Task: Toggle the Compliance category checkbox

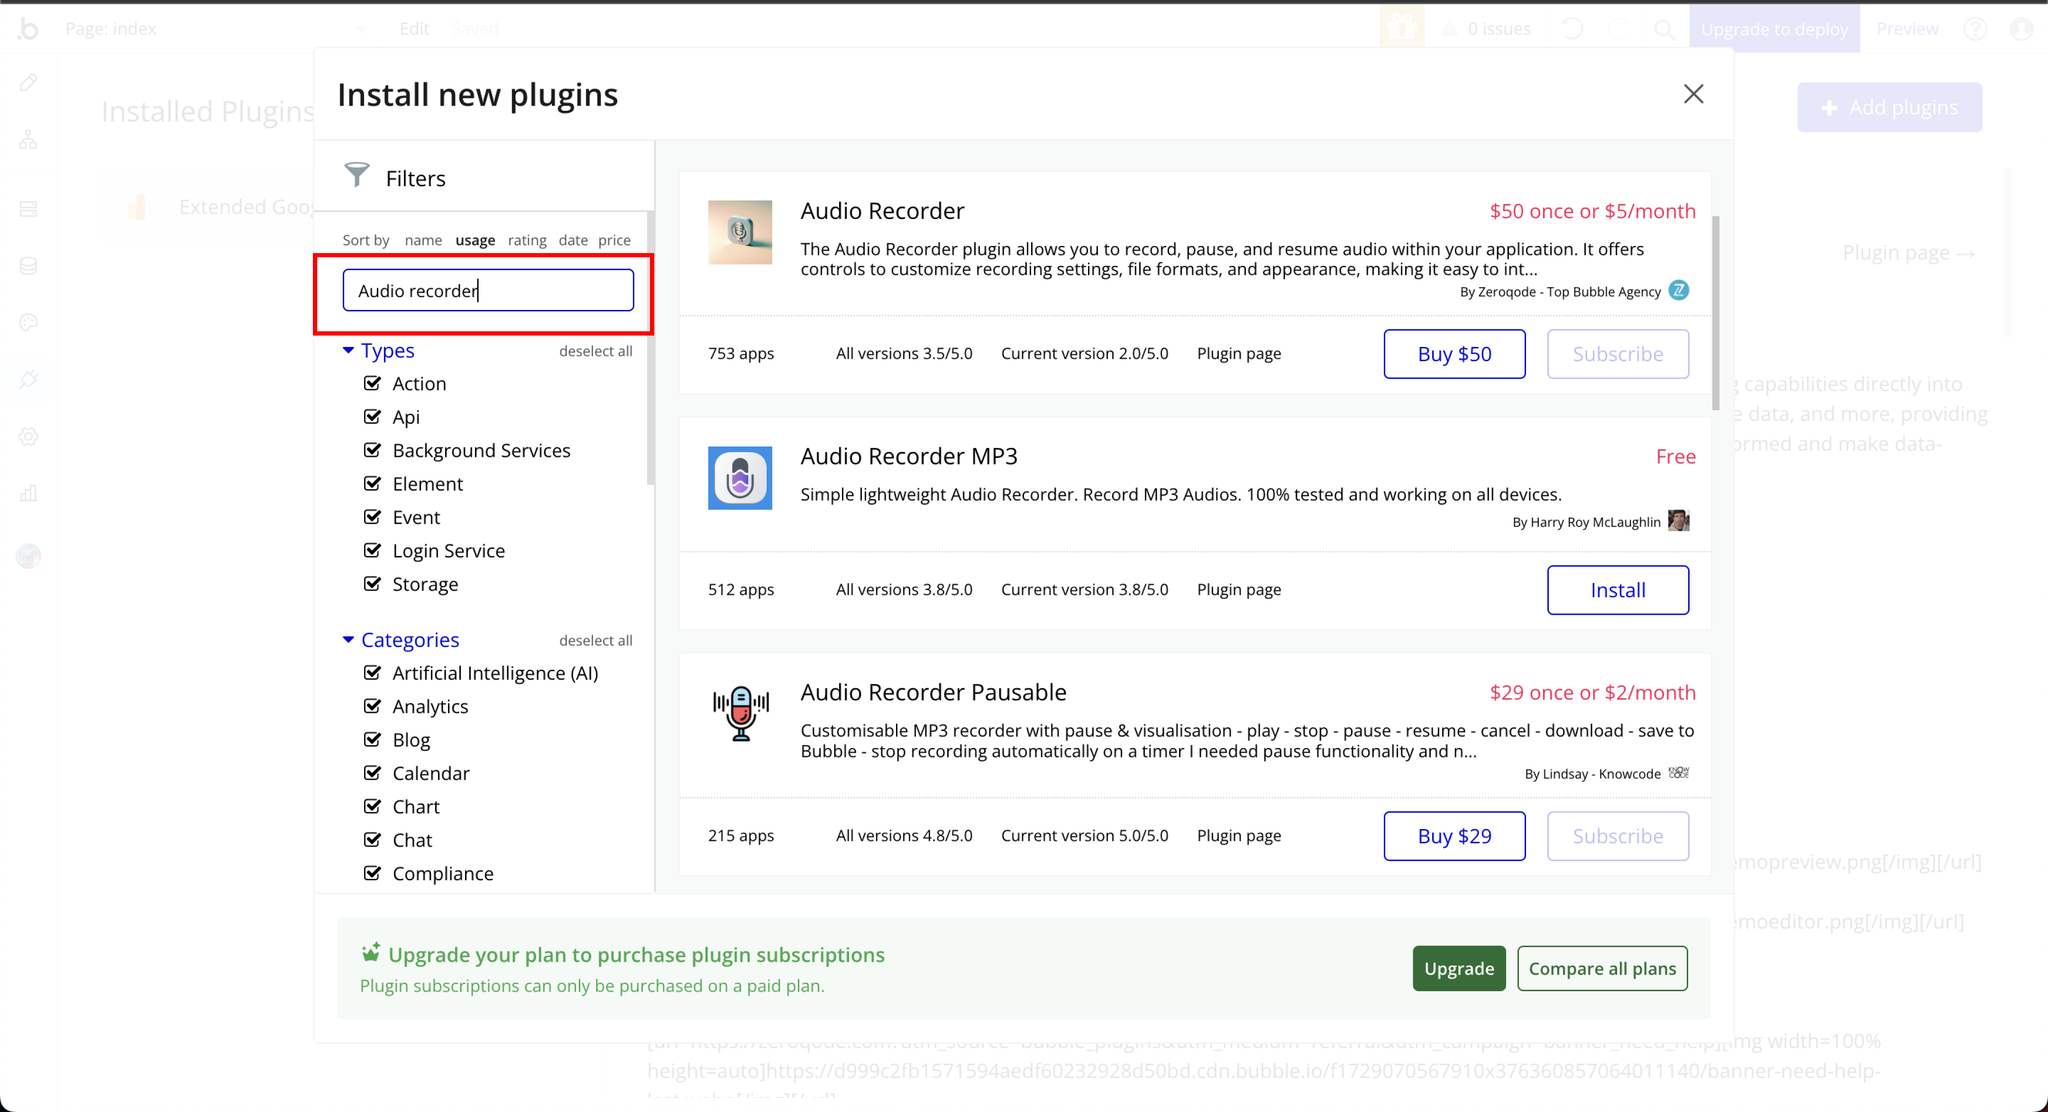Action: (372, 873)
